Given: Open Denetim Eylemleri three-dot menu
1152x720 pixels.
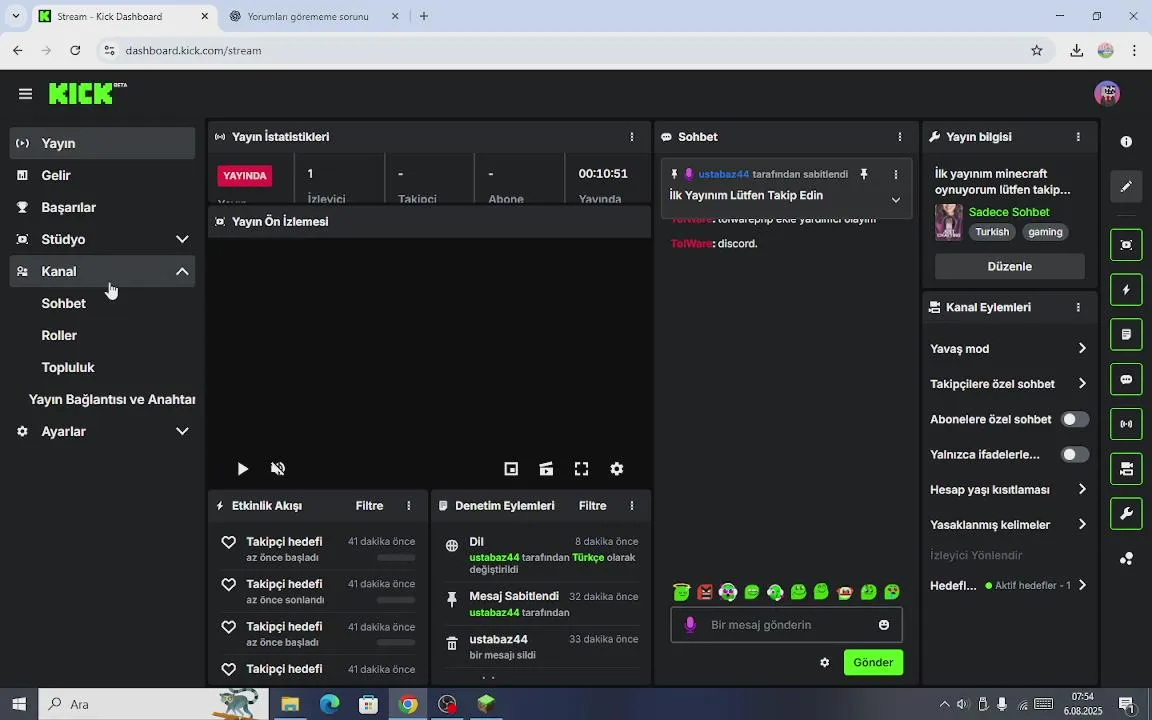Looking at the screenshot, I should [632, 505].
